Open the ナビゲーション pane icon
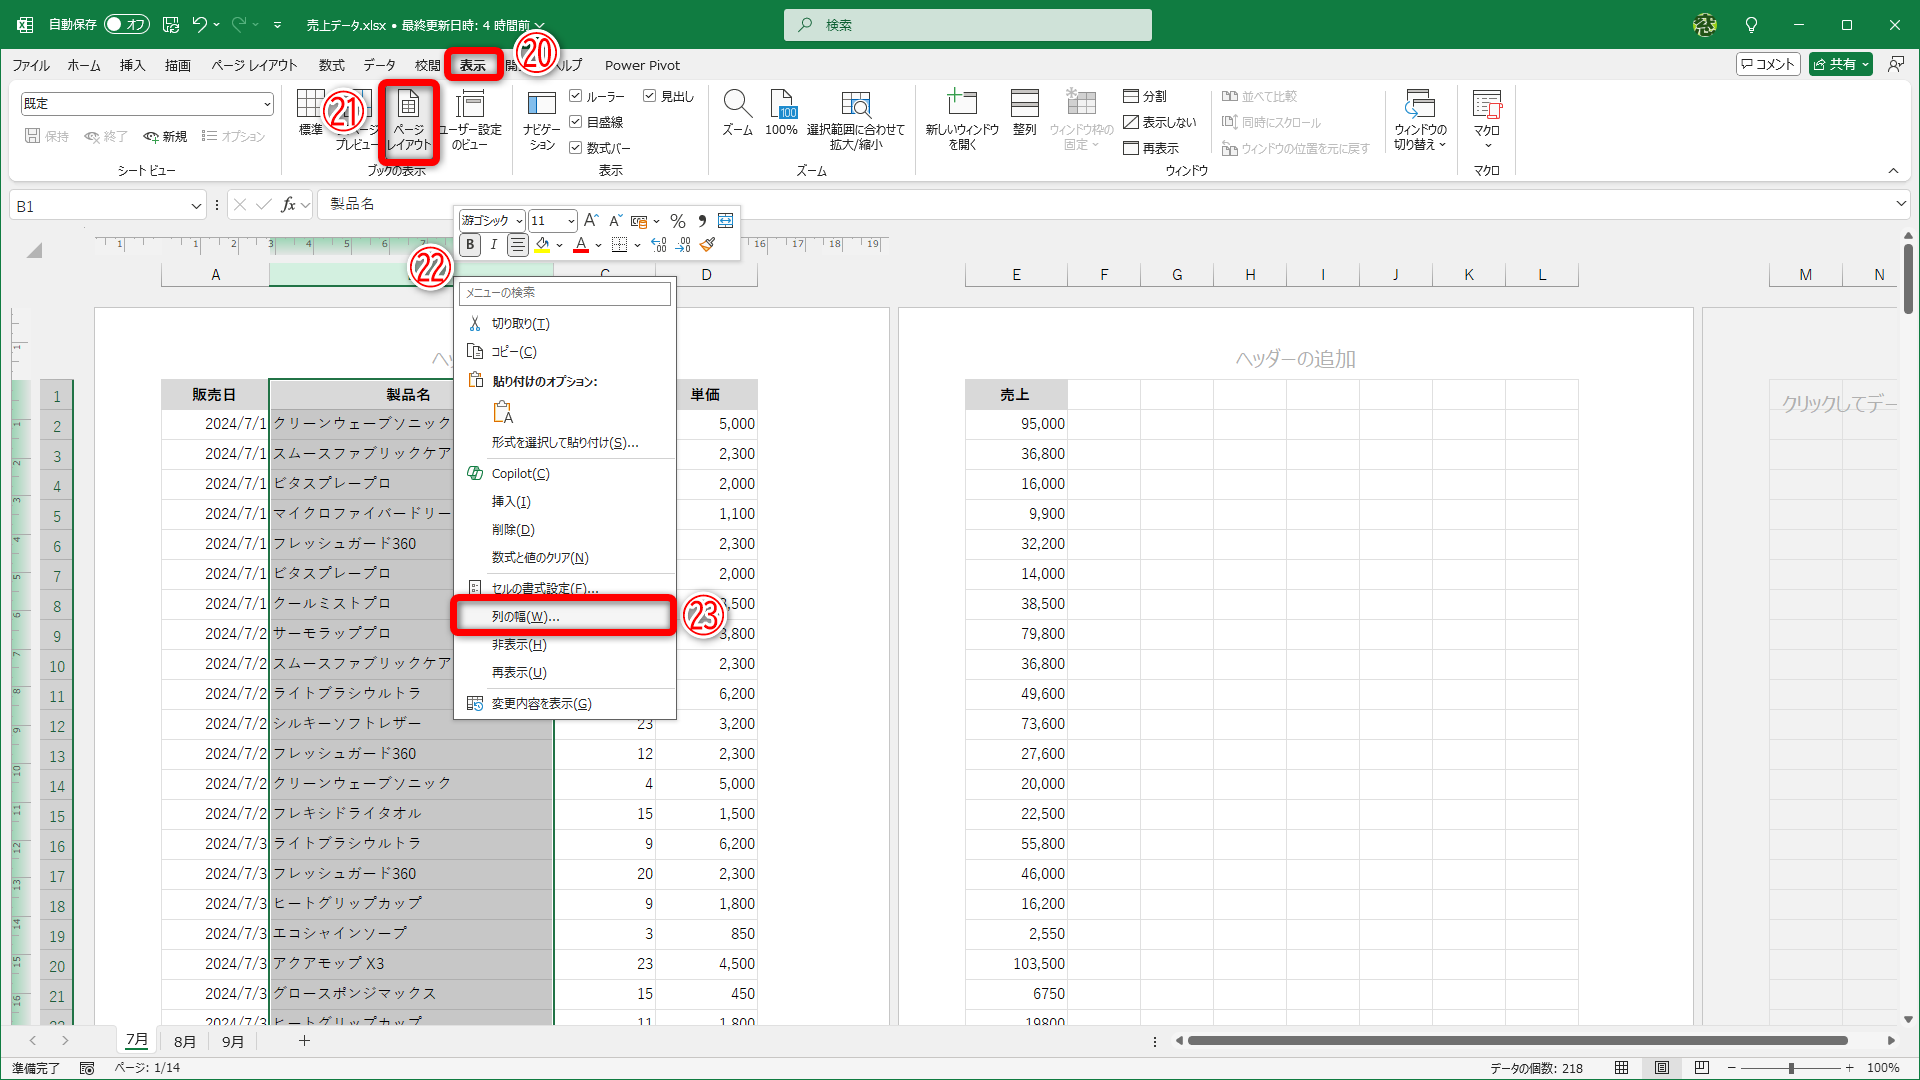This screenshot has height=1080, width=1920. click(541, 115)
